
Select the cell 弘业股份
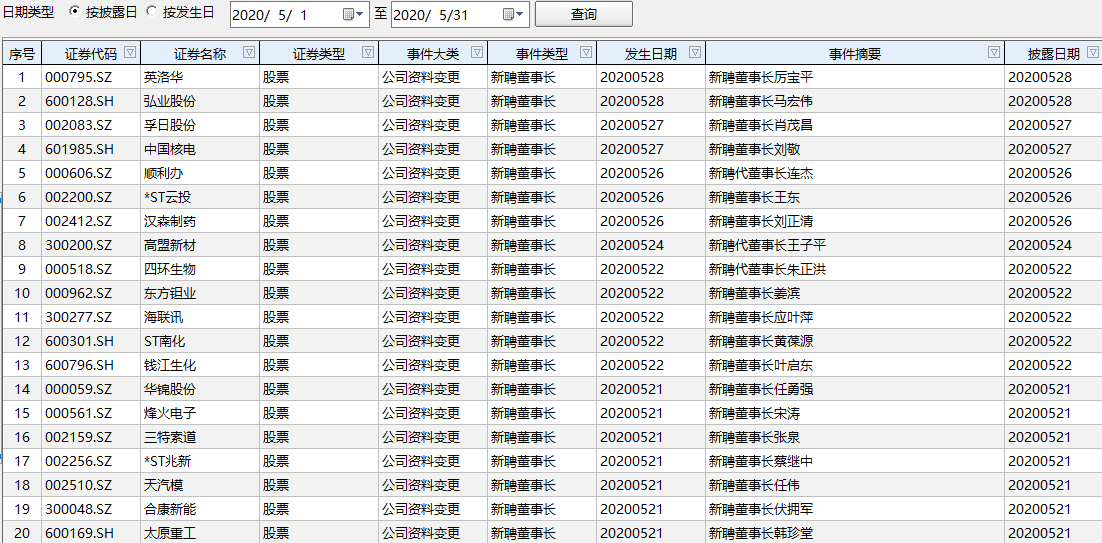click(200, 101)
